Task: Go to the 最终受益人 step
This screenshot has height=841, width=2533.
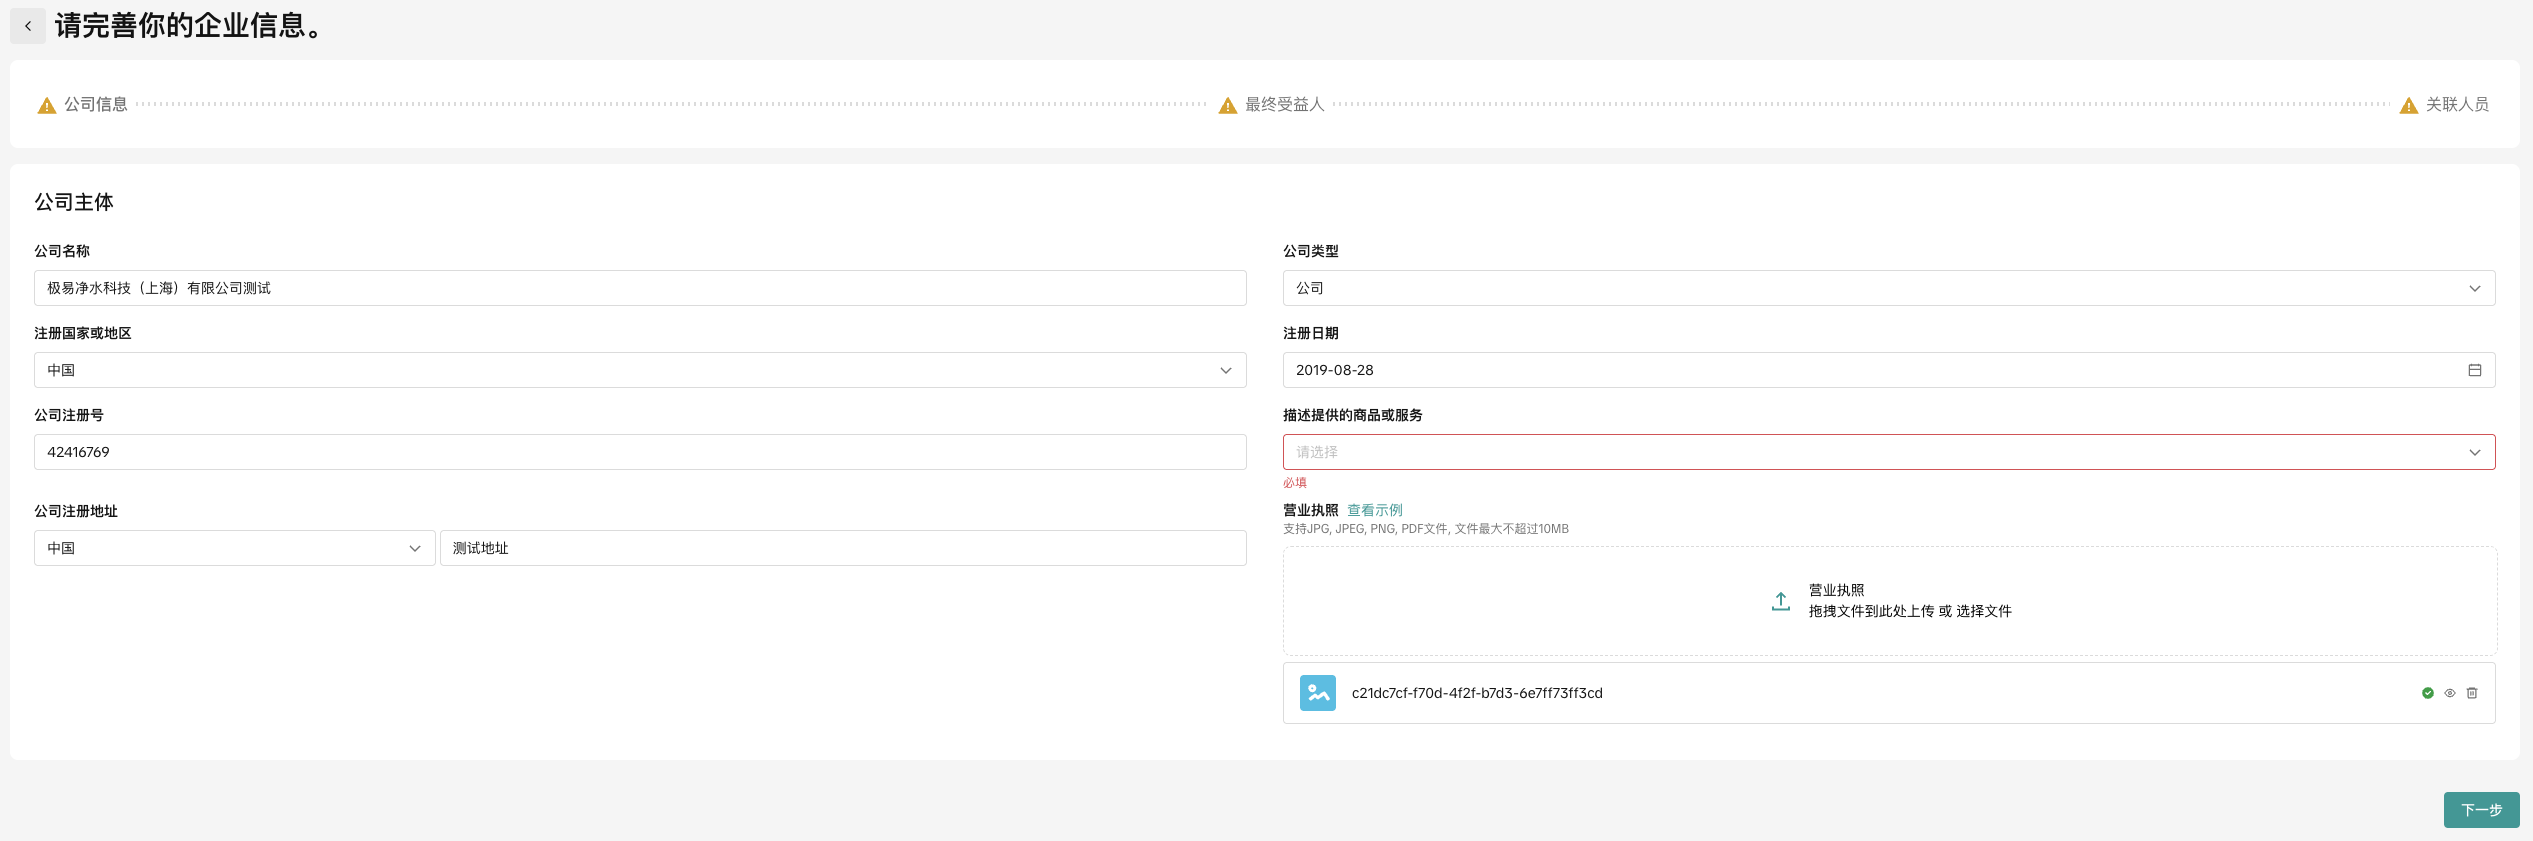Action: pyautogui.click(x=1284, y=104)
